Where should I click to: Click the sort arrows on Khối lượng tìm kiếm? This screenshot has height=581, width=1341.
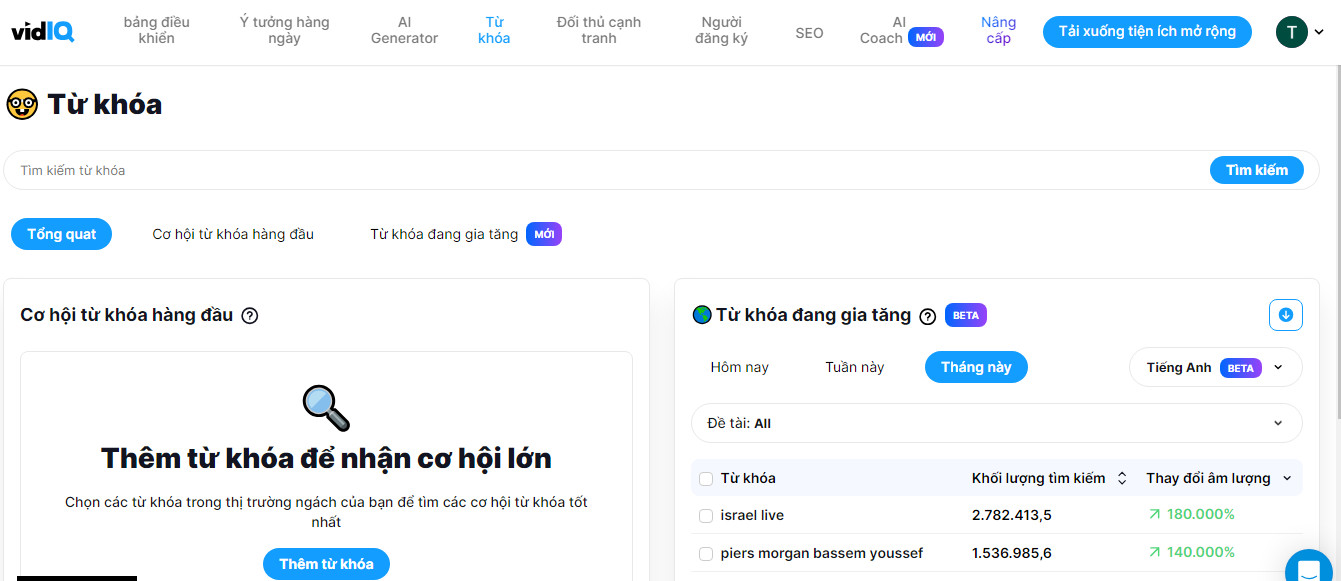[x=1122, y=479]
